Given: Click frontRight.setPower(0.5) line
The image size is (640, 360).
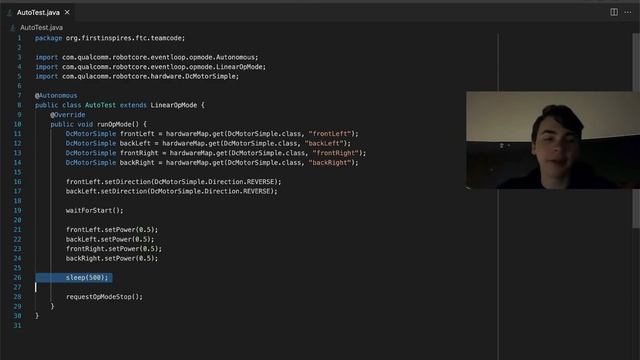Looking at the screenshot, I should click(114, 249).
